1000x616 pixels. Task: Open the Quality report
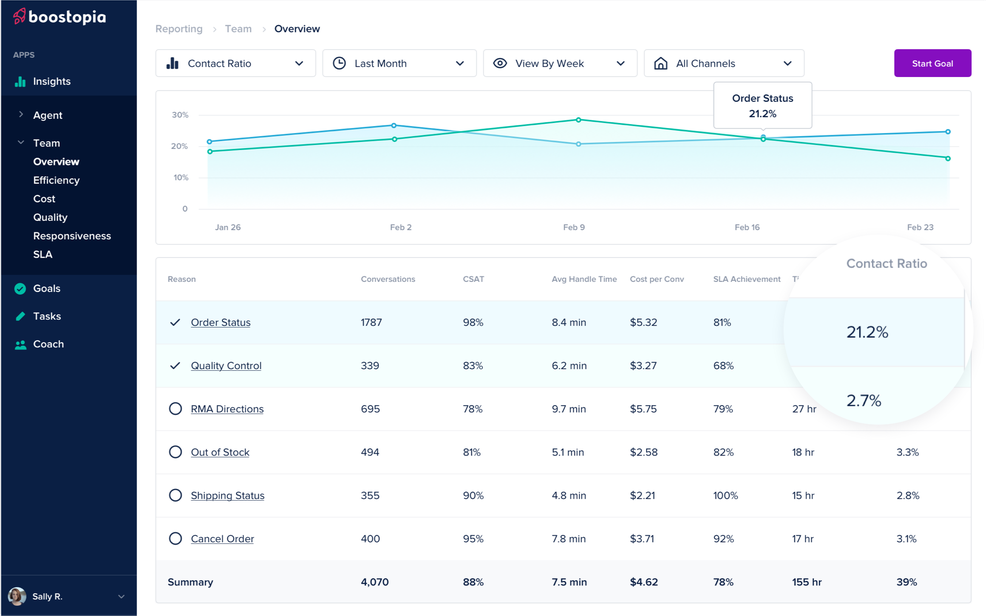[50, 217]
